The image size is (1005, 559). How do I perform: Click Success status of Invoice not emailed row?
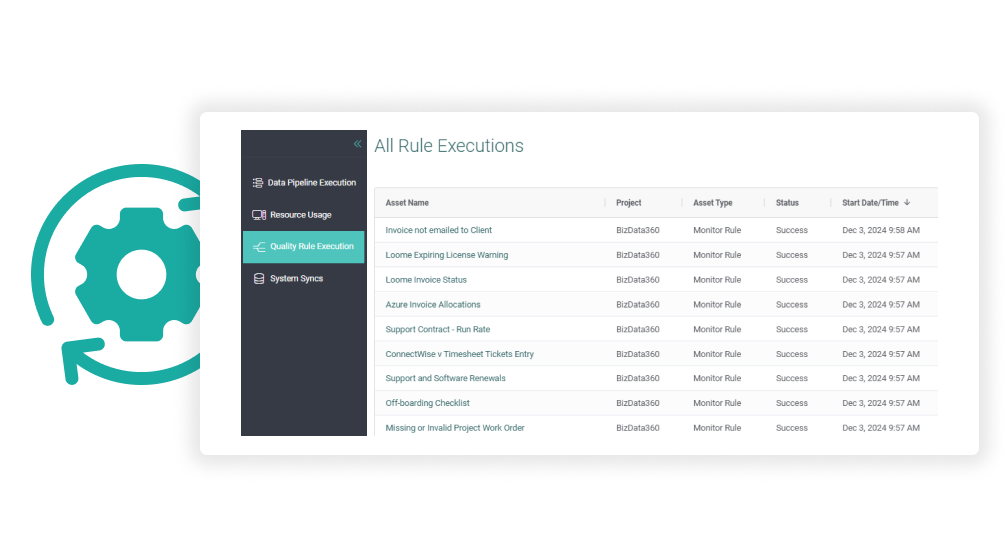pyautogui.click(x=792, y=230)
